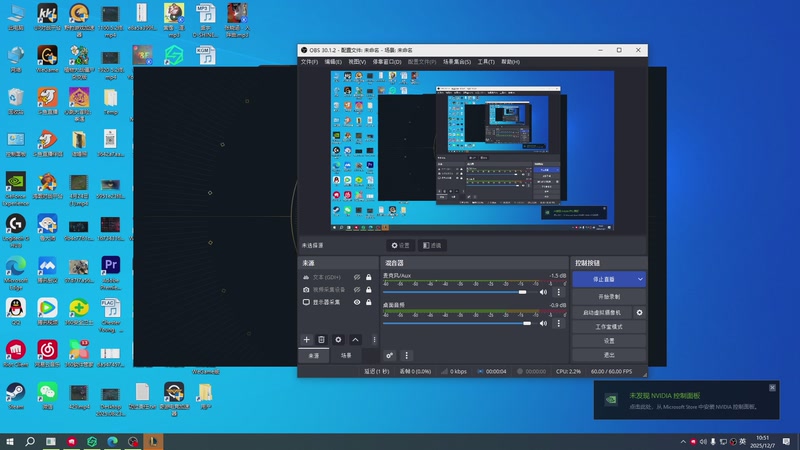Select the 文本 (GDI+) source row
800x450 pixels.
pyautogui.click(x=338, y=277)
